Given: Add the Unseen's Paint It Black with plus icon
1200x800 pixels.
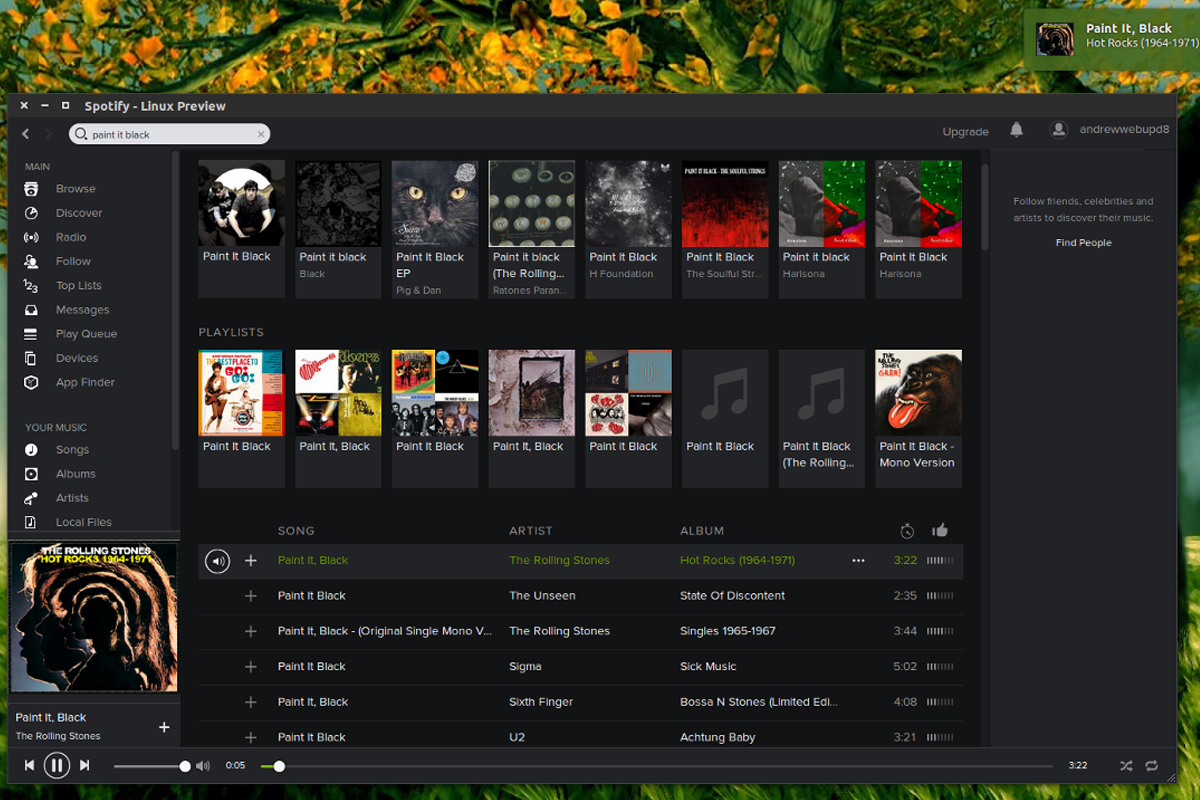Looking at the screenshot, I should pos(250,595).
